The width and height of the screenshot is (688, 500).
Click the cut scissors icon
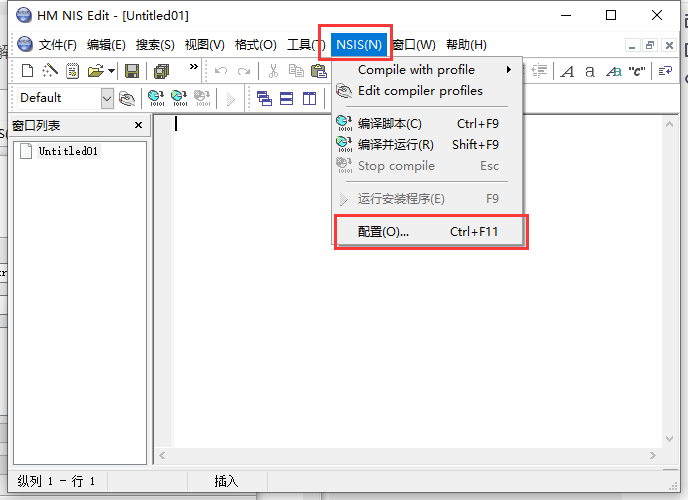coord(273,71)
